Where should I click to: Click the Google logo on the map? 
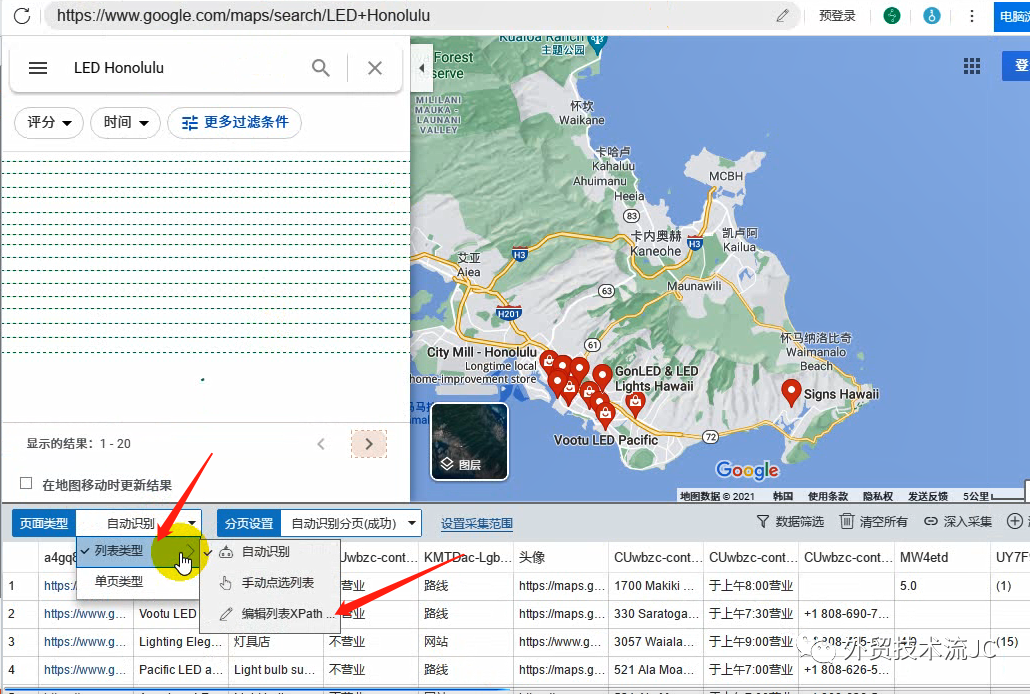[x=748, y=470]
